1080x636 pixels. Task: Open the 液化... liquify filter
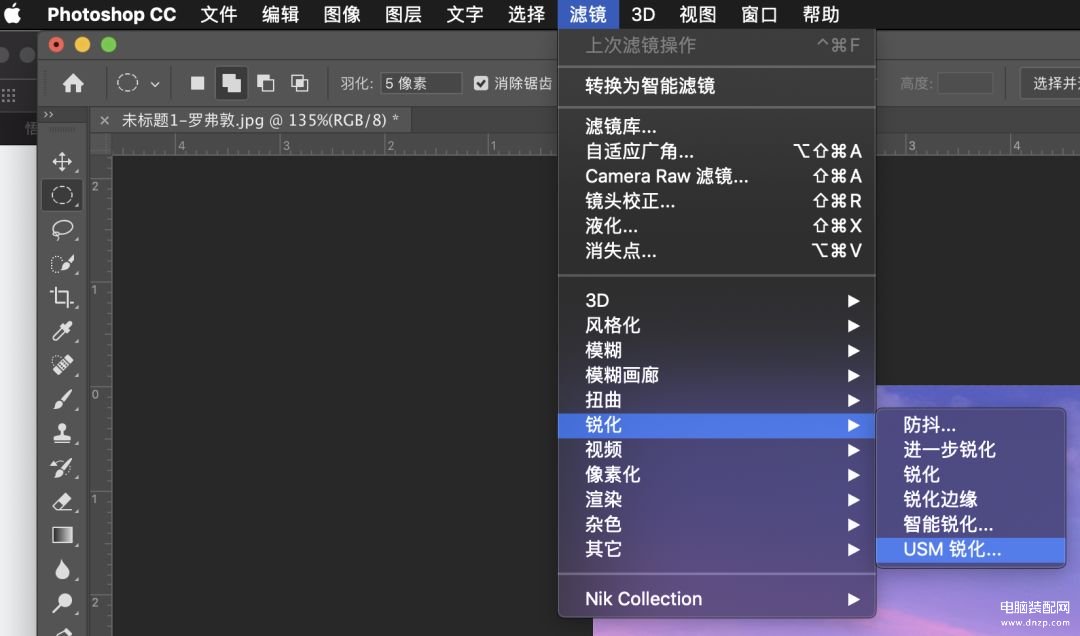click(x=716, y=225)
